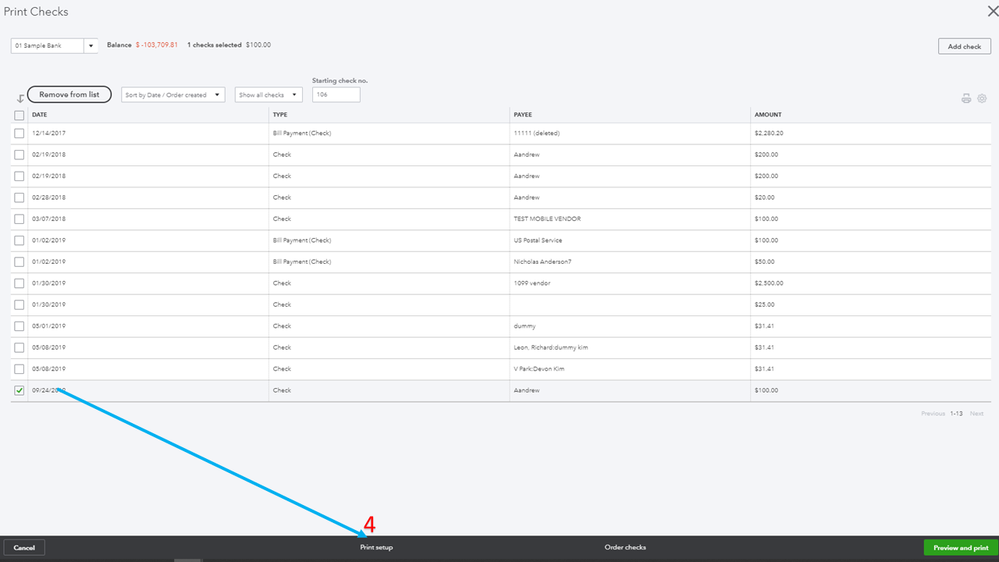This screenshot has width=999, height=562.
Task: Click the AMOUNT column header
Action: coord(768,115)
